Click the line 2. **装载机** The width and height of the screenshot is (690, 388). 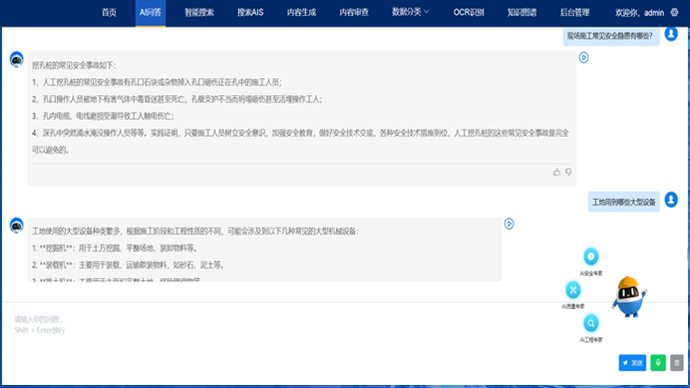(x=128, y=265)
